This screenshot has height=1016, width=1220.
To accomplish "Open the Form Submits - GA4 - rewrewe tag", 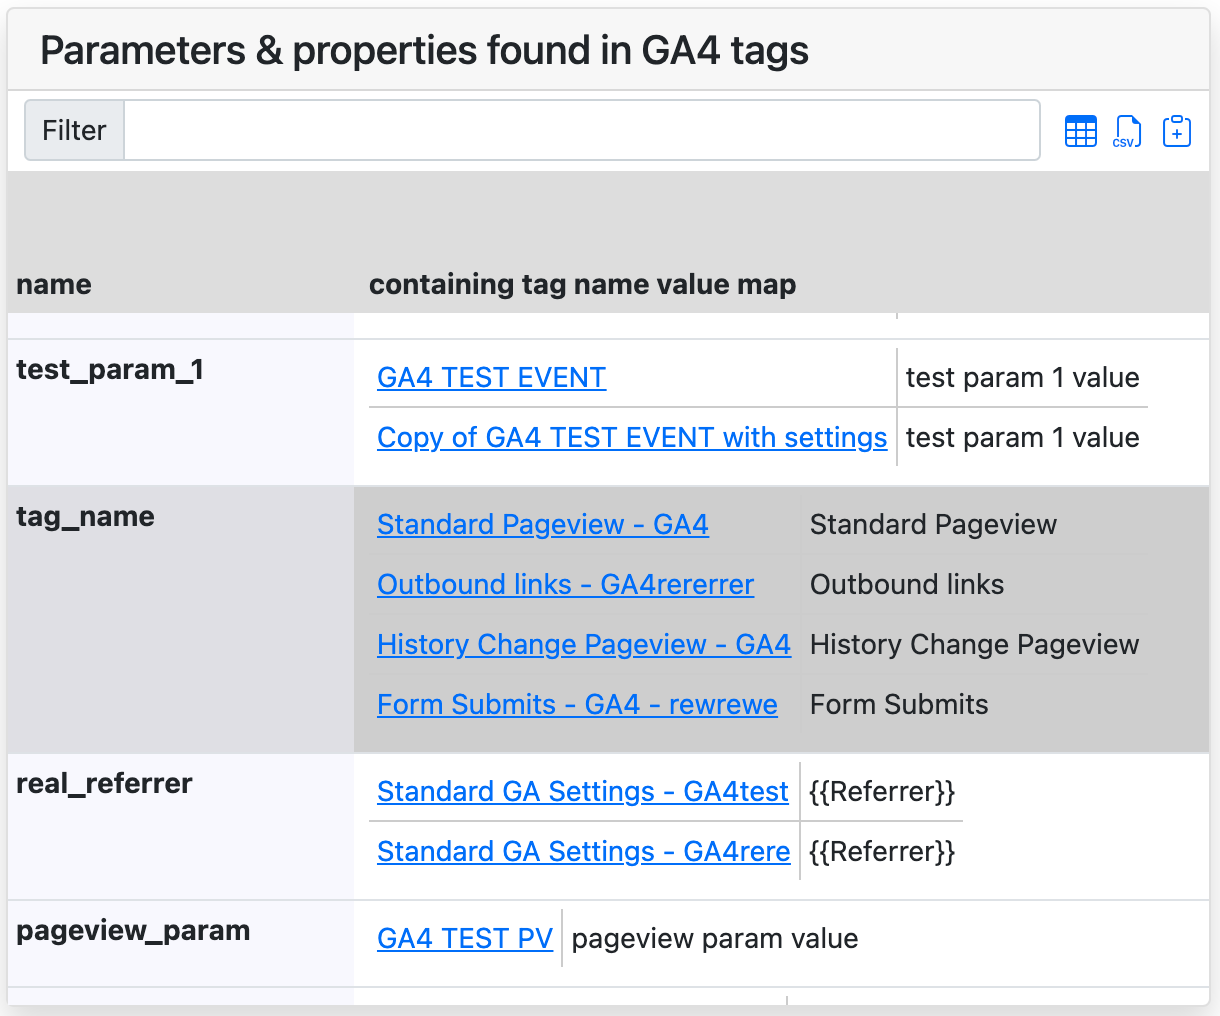I will pos(577,704).
